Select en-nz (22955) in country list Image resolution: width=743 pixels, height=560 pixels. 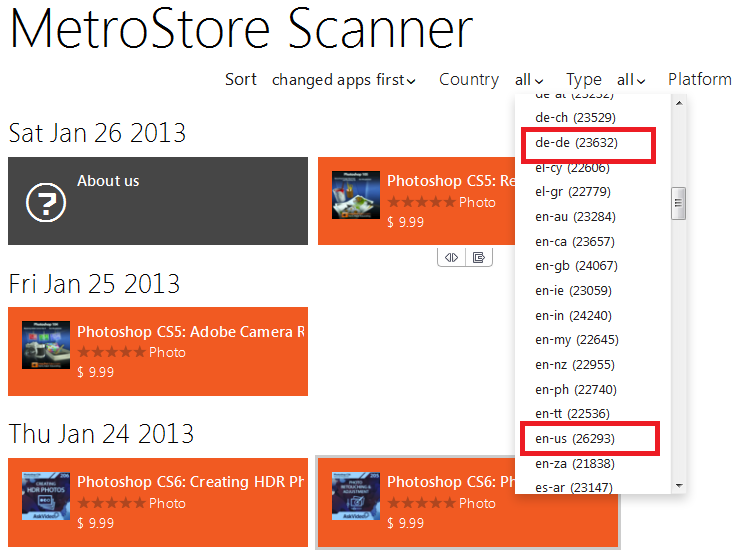[575, 365]
